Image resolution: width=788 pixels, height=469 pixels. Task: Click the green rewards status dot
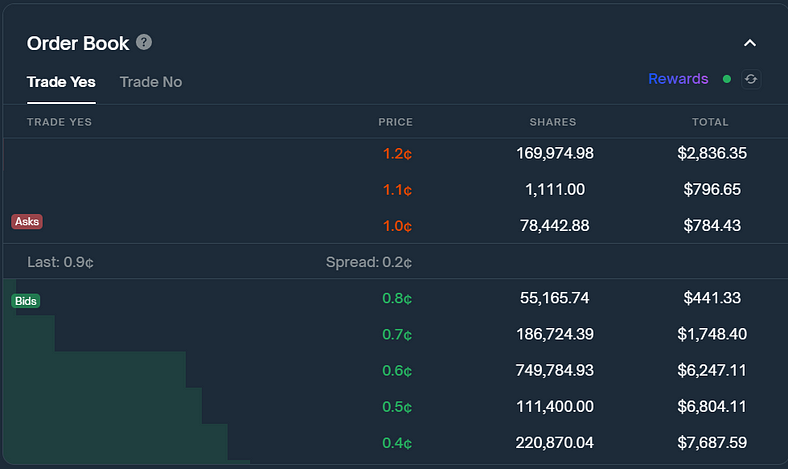[x=727, y=79]
